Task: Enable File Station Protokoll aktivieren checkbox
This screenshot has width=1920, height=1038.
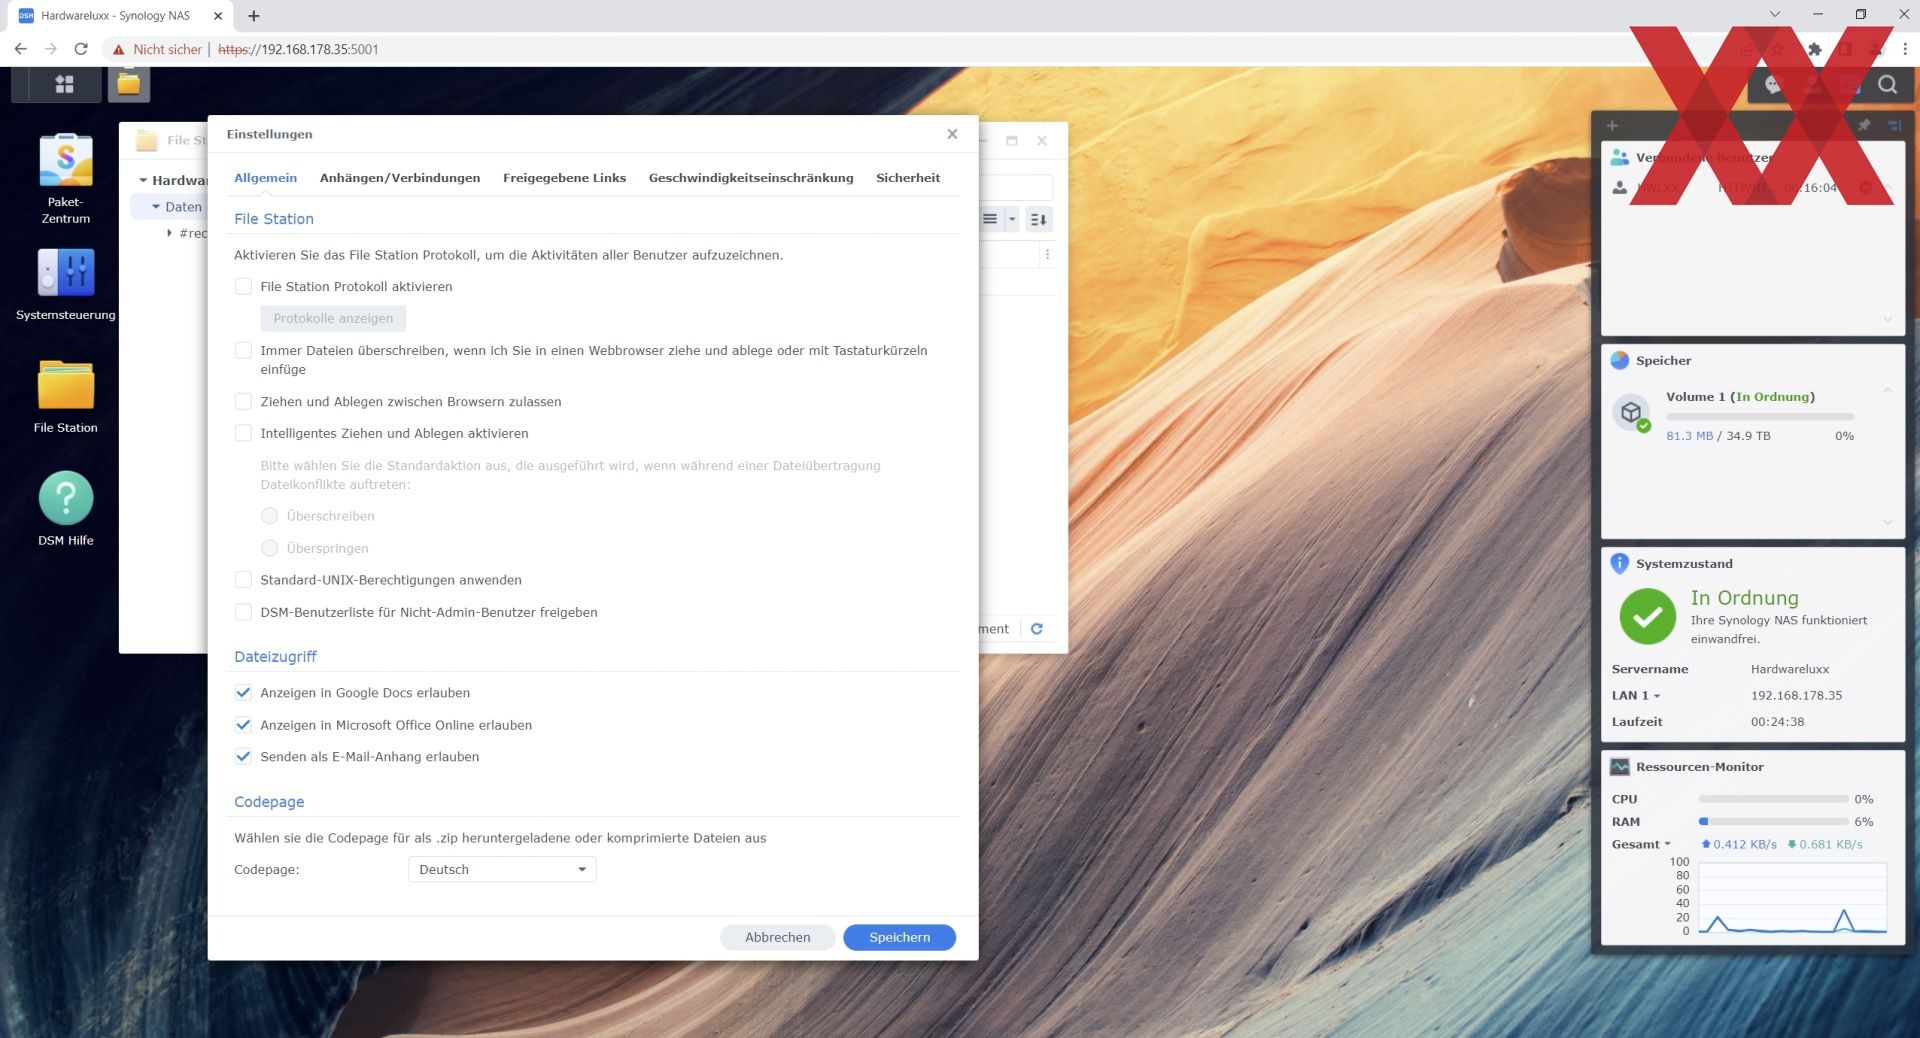Action: (243, 287)
